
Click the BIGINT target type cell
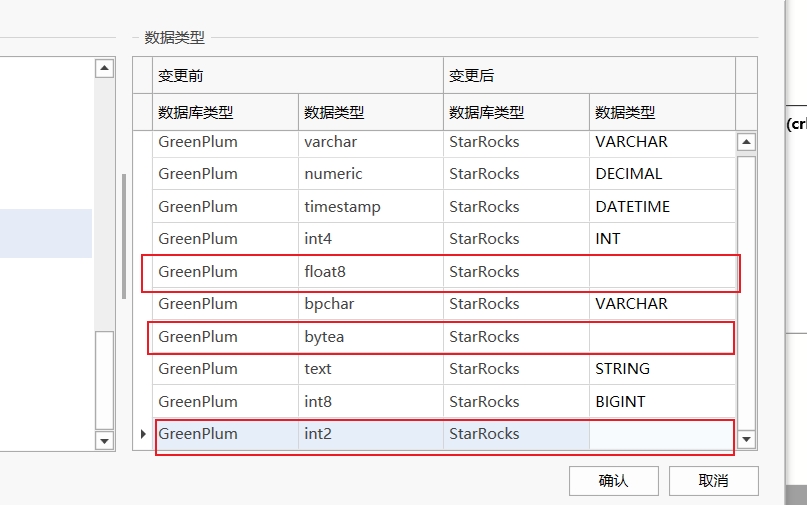pos(662,402)
